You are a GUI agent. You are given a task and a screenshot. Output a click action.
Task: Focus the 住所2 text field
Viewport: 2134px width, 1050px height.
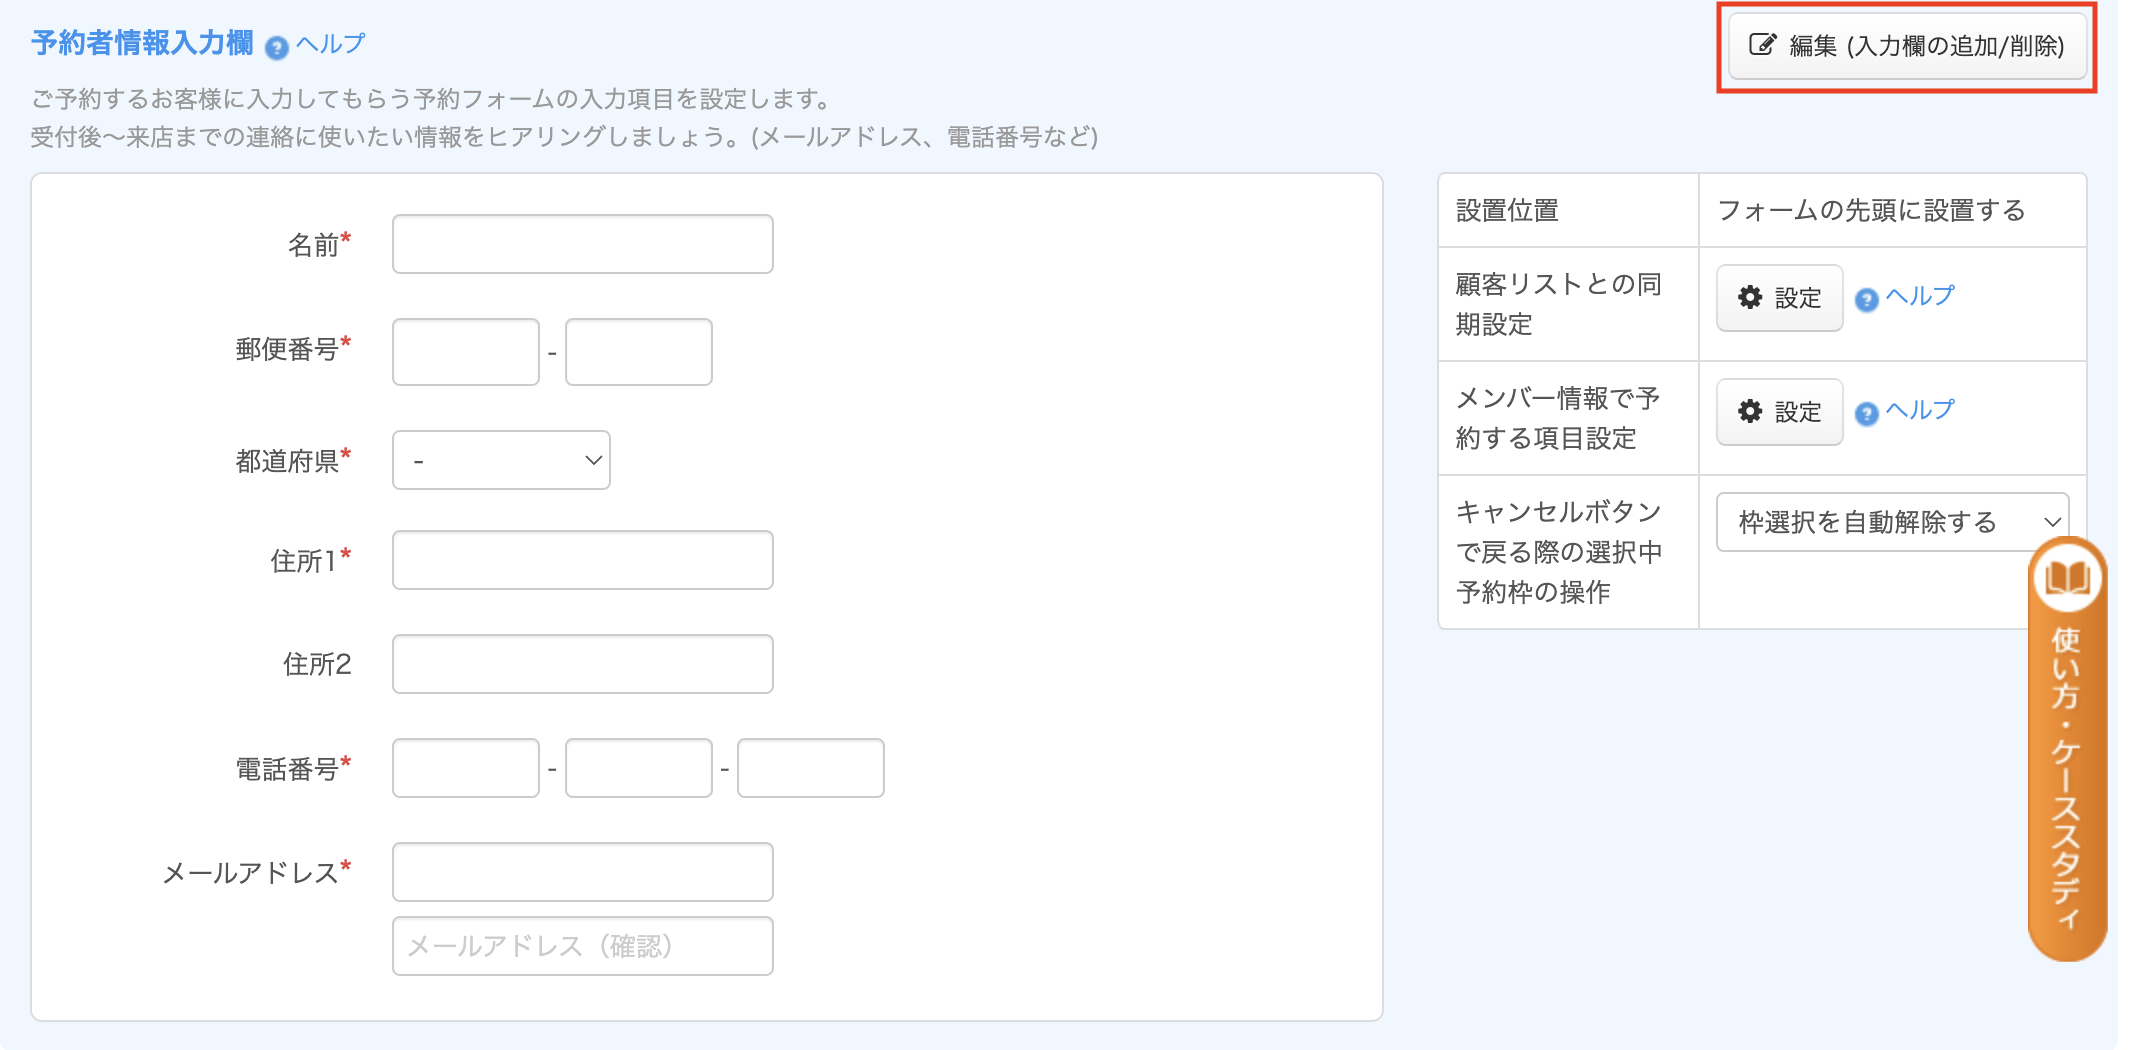point(582,664)
